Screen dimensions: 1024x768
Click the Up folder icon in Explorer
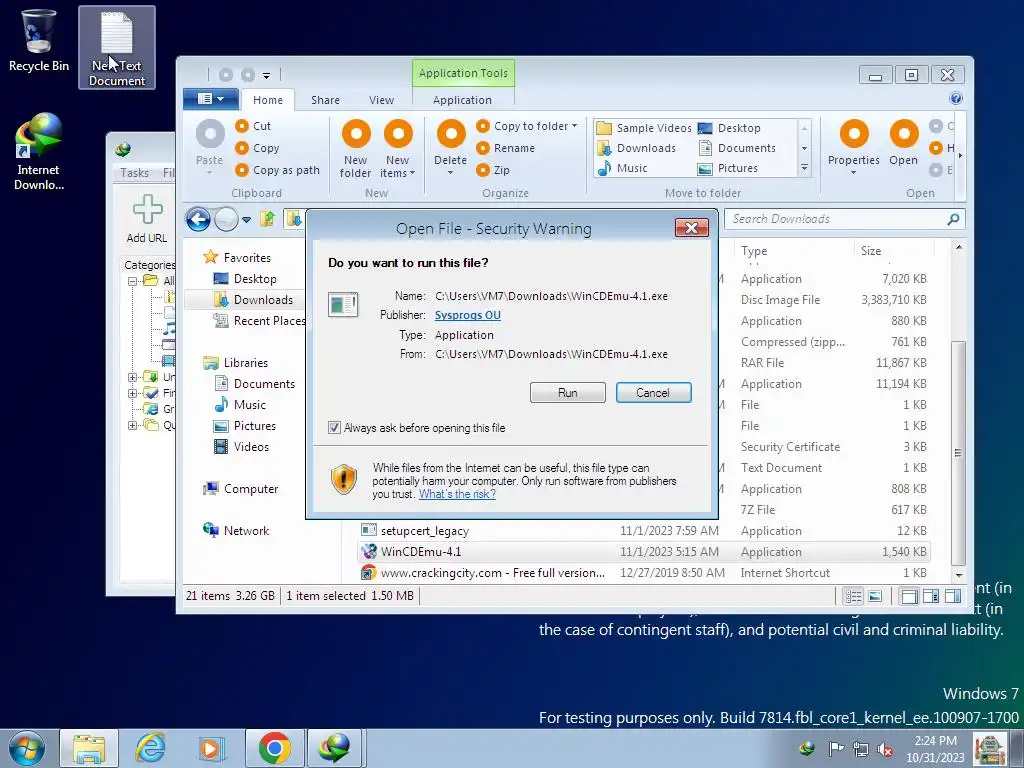tap(267, 219)
